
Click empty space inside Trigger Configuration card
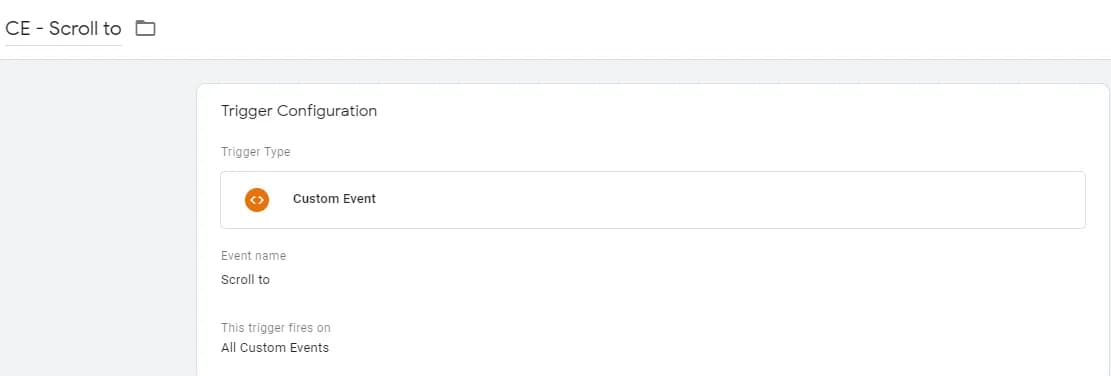pyautogui.click(x=709, y=304)
